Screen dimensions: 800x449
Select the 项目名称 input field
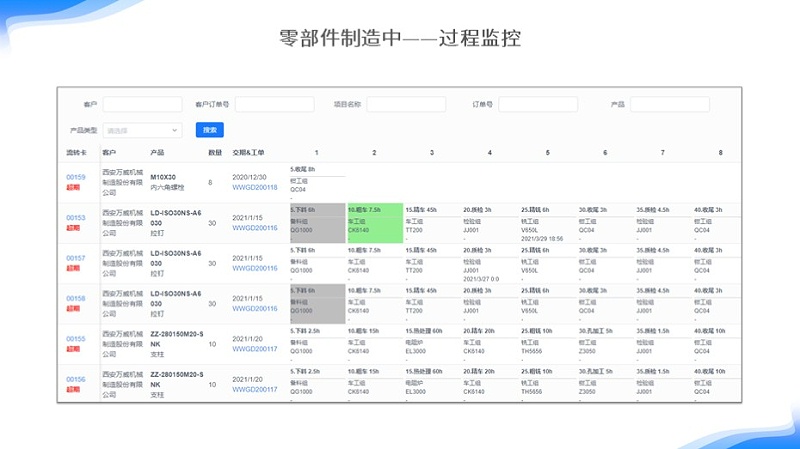click(406, 104)
